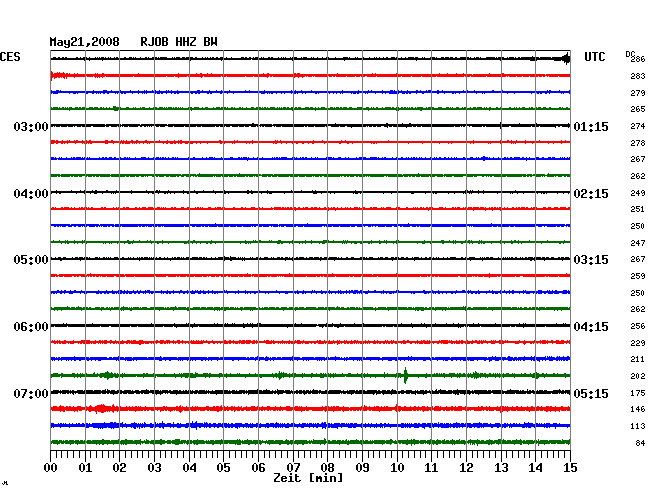Click the DC value 274
650x494 pixels.
click(638, 126)
